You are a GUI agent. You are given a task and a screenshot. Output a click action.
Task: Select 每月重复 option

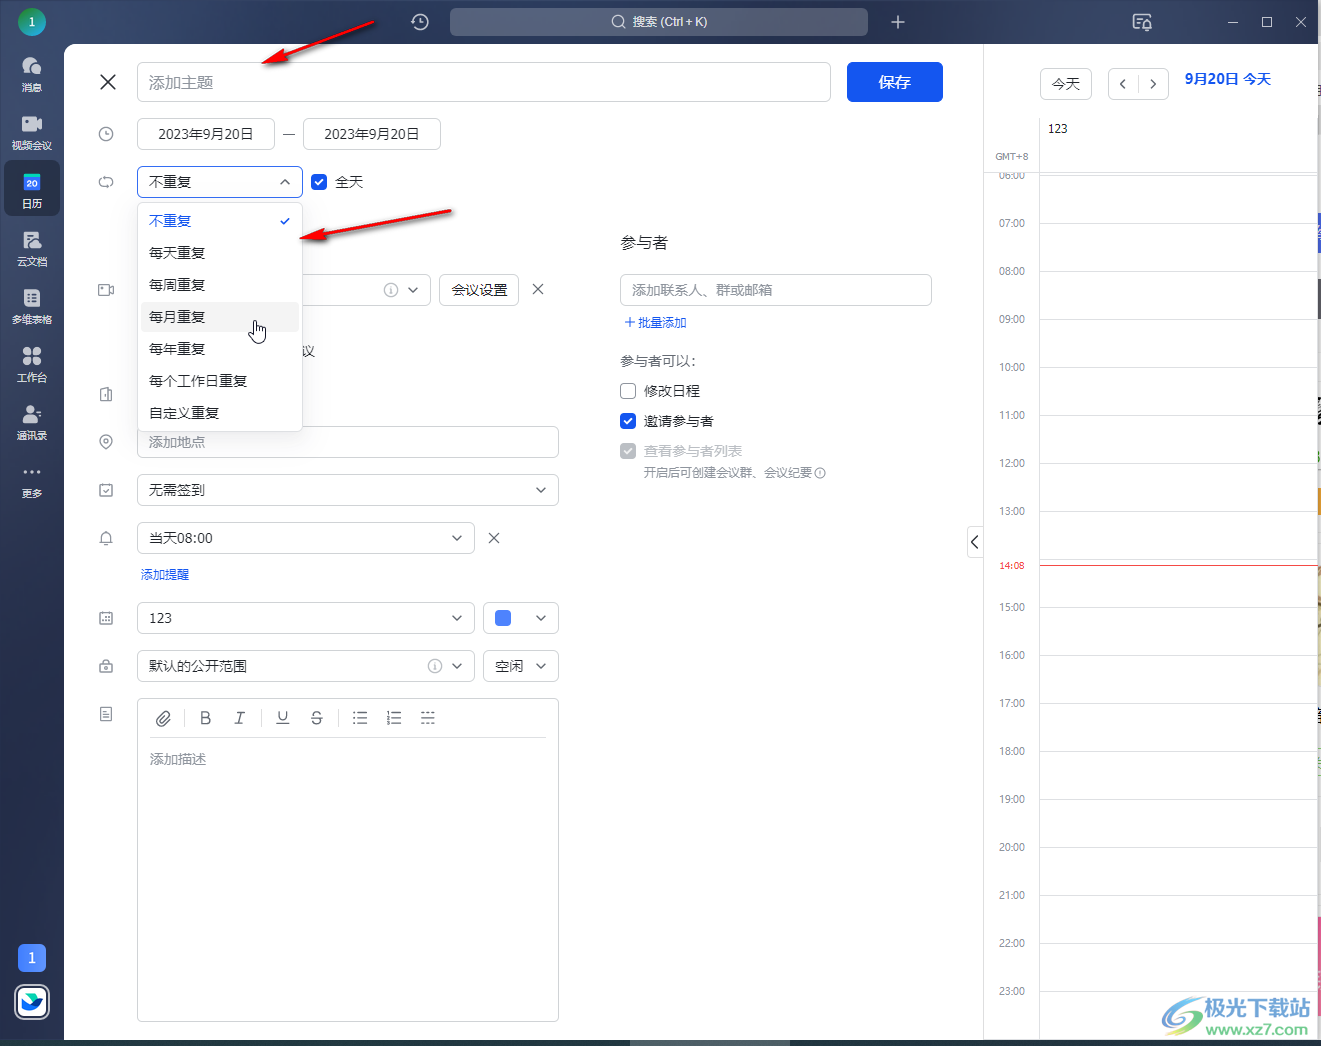click(x=220, y=317)
